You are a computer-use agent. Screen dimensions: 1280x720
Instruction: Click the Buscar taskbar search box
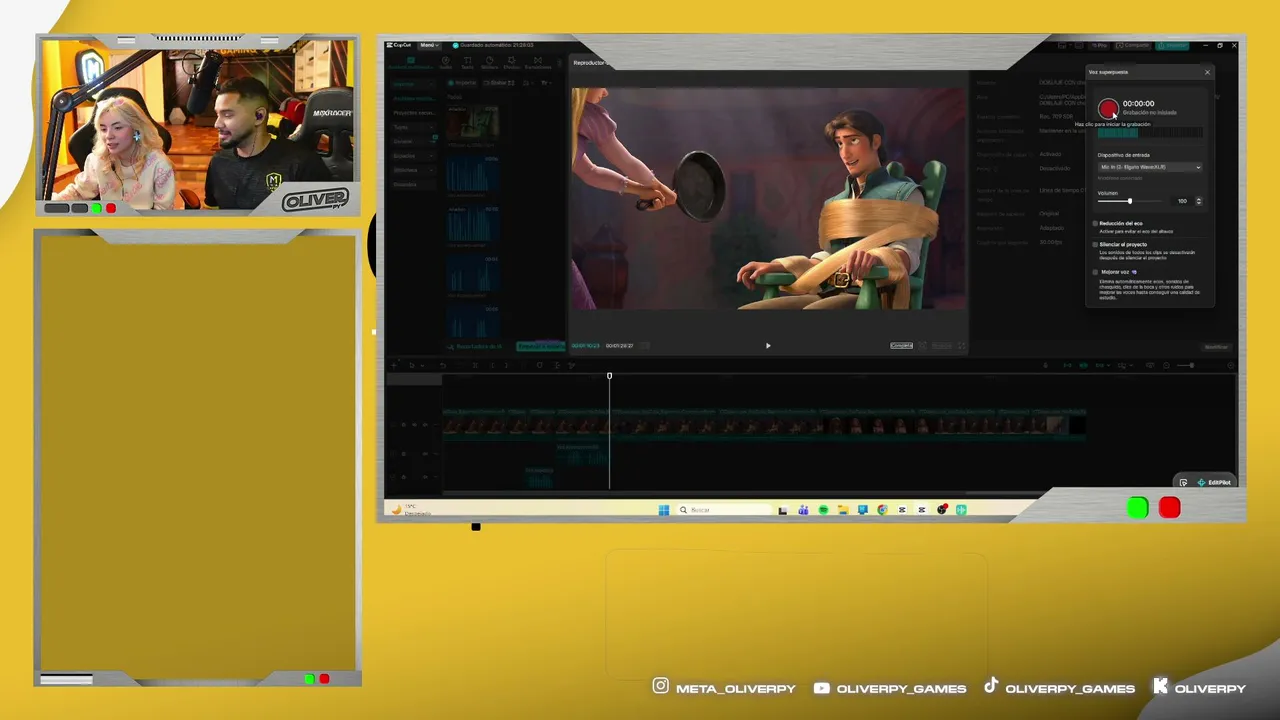tap(724, 510)
